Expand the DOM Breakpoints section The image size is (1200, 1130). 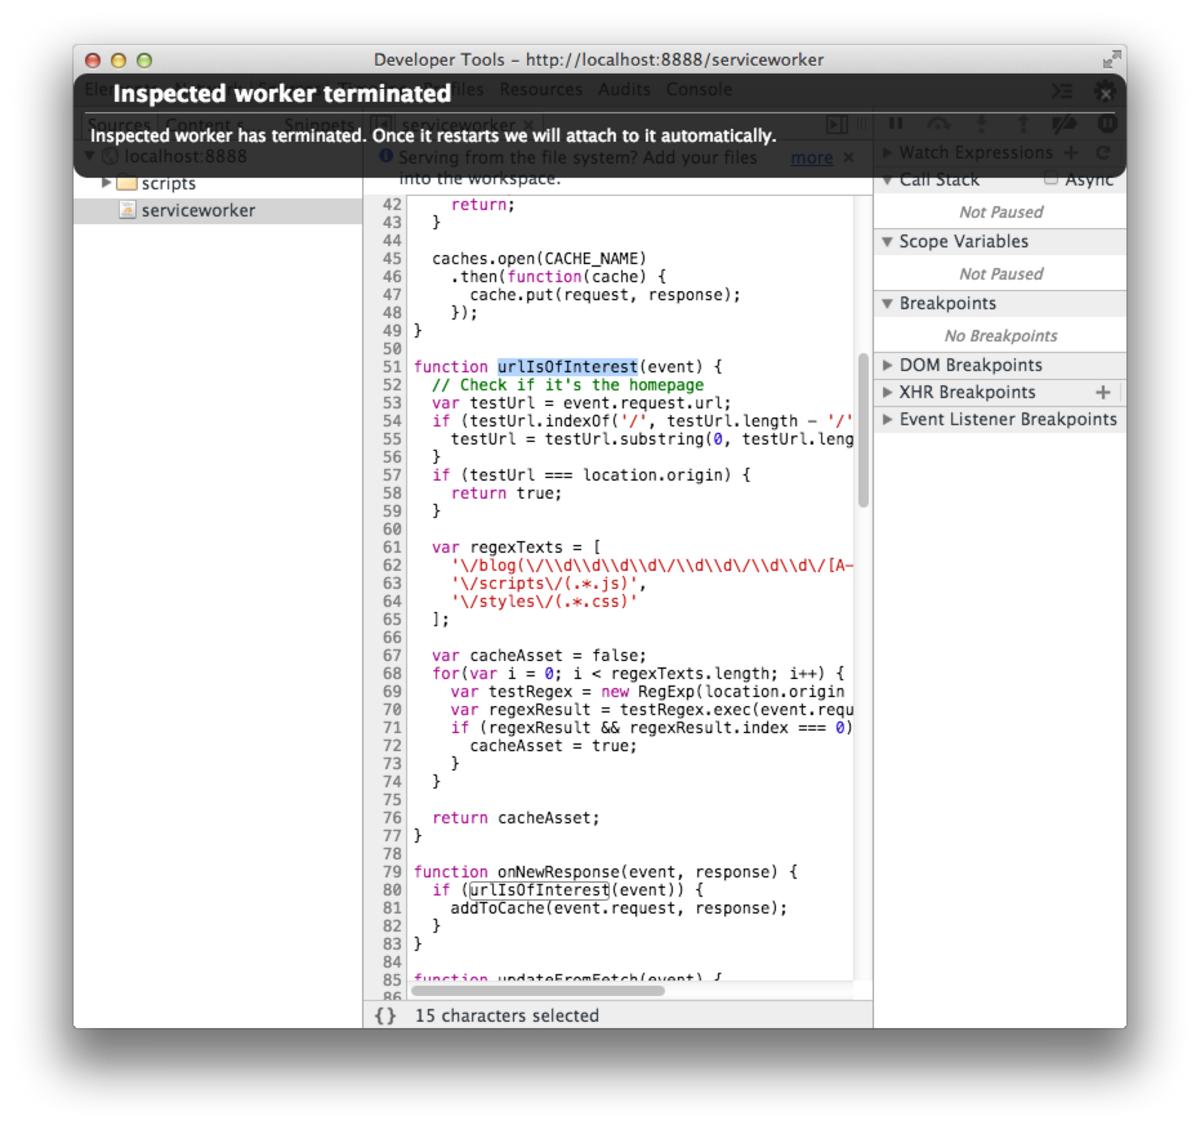(887, 366)
